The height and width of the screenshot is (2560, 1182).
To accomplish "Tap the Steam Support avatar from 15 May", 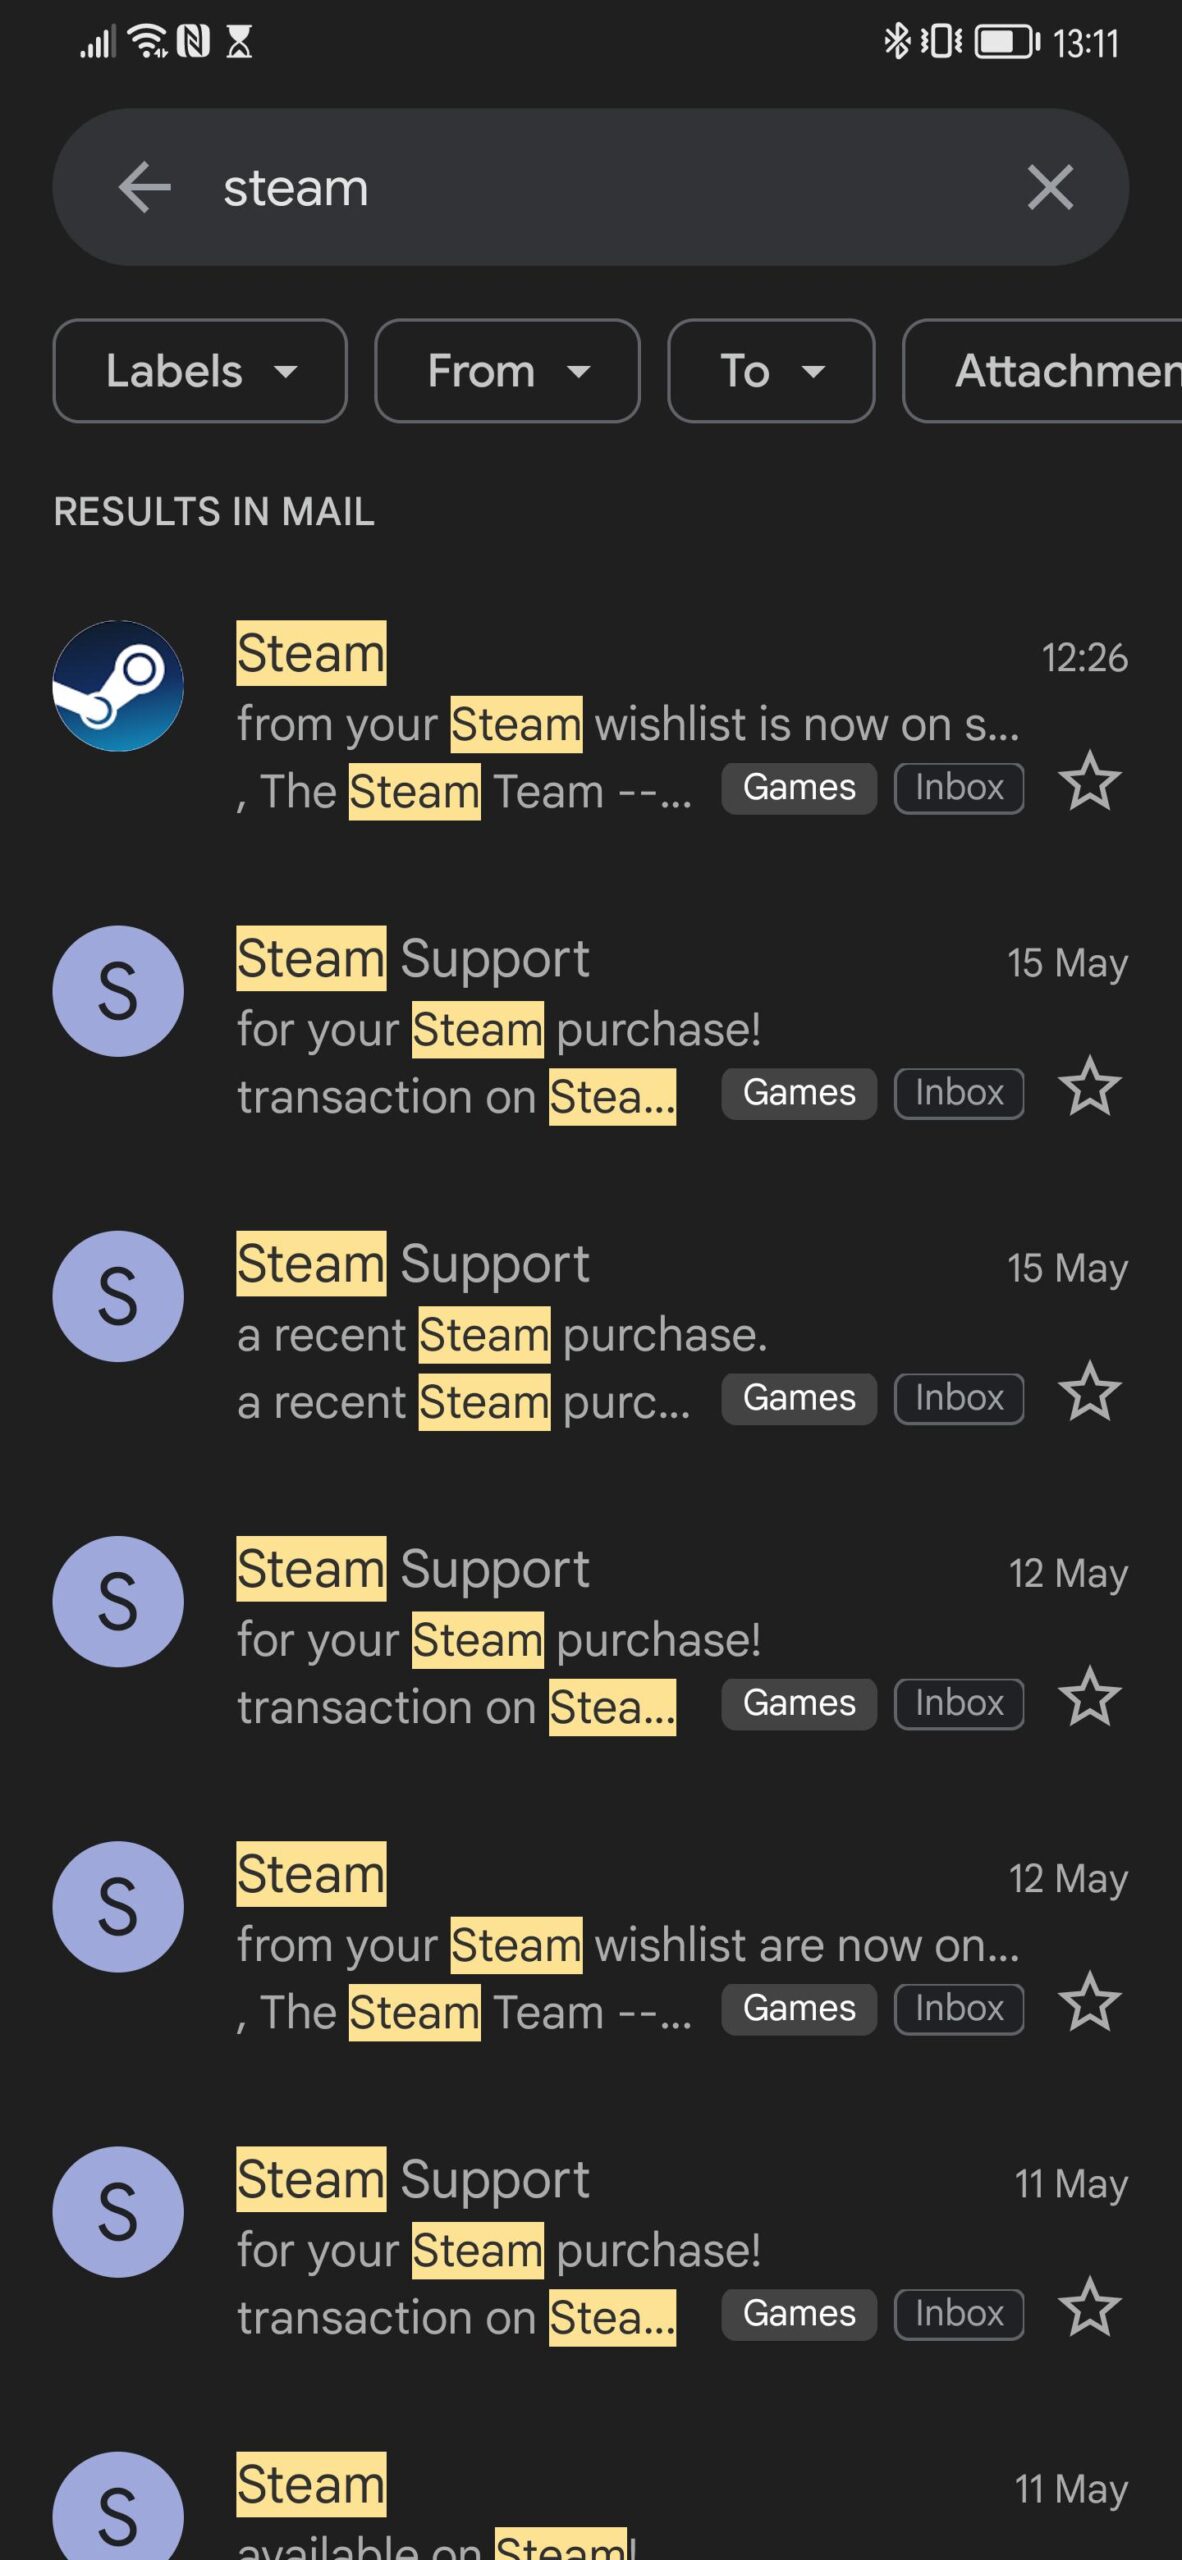I will [118, 990].
